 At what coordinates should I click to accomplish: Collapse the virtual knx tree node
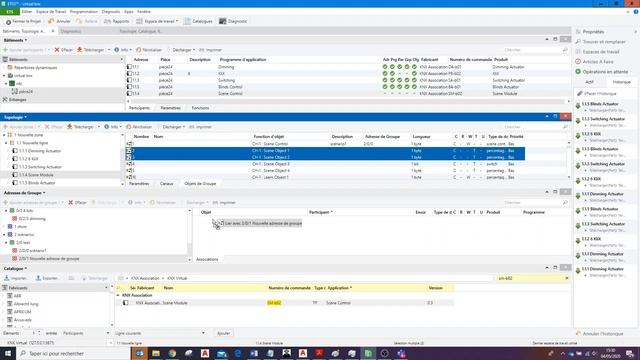(x=4, y=76)
